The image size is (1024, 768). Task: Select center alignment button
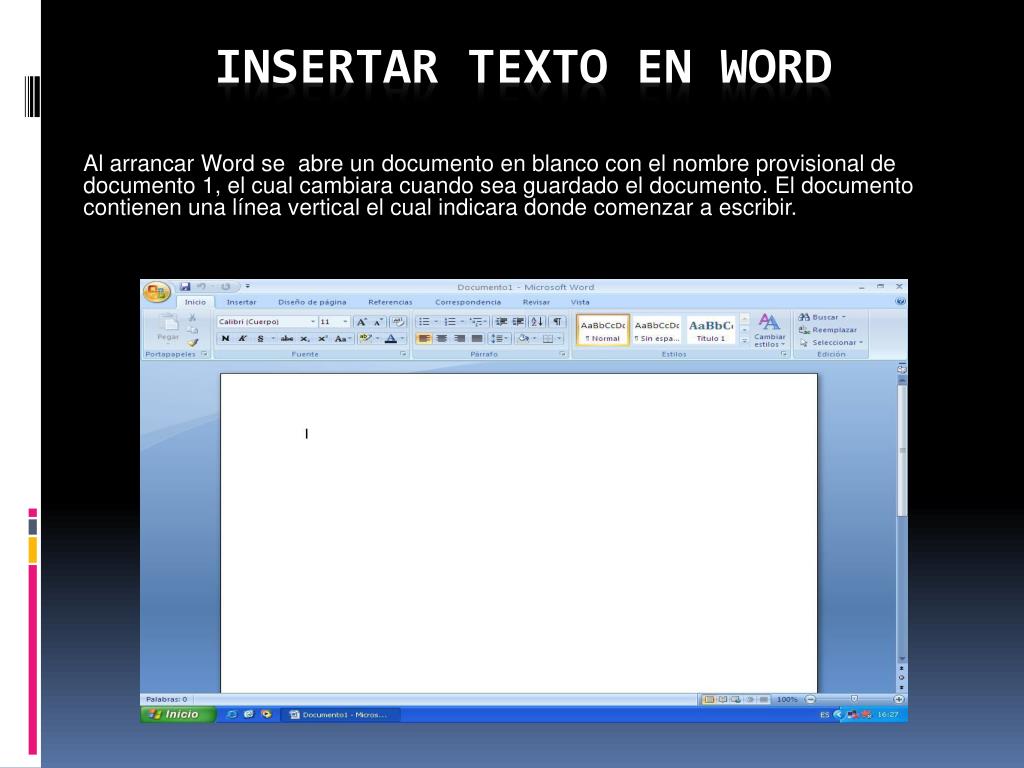click(x=441, y=338)
